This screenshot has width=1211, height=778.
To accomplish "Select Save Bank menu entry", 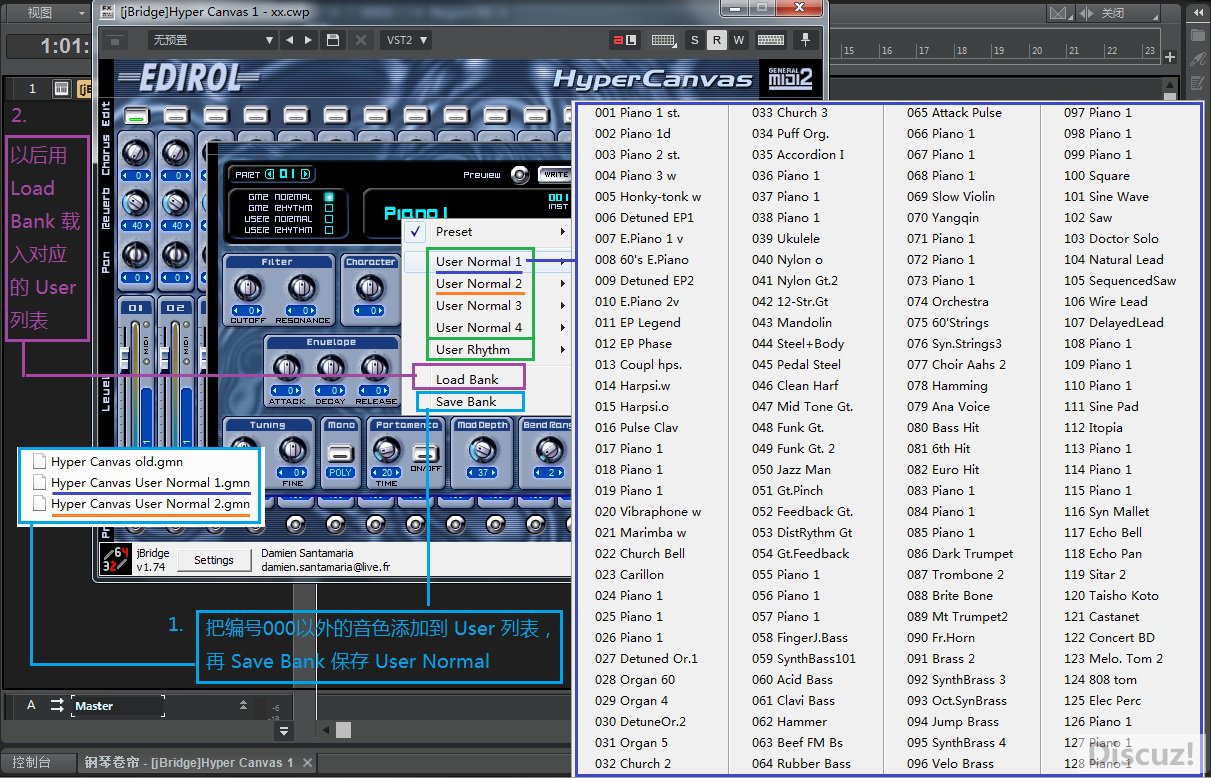I will coord(467,401).
